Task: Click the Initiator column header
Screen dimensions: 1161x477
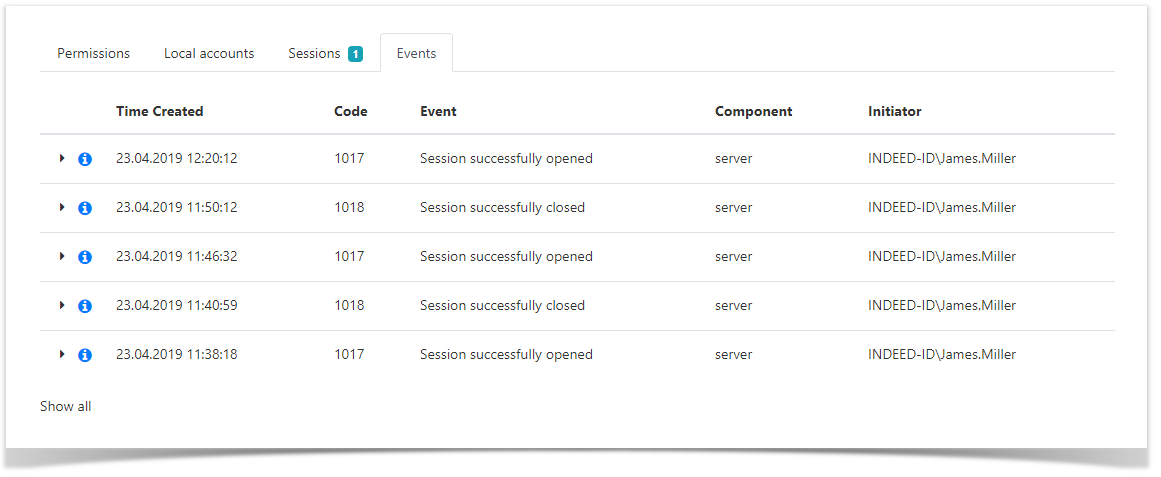Action: [894, 111]
